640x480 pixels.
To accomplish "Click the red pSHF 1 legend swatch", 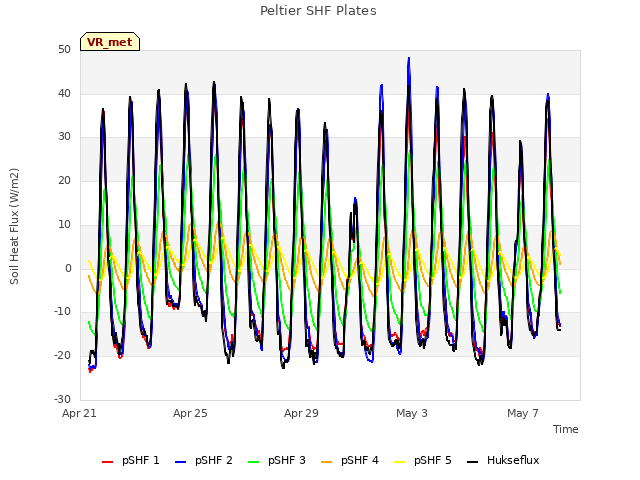I will pyautogui.click(x=107, y=462).
